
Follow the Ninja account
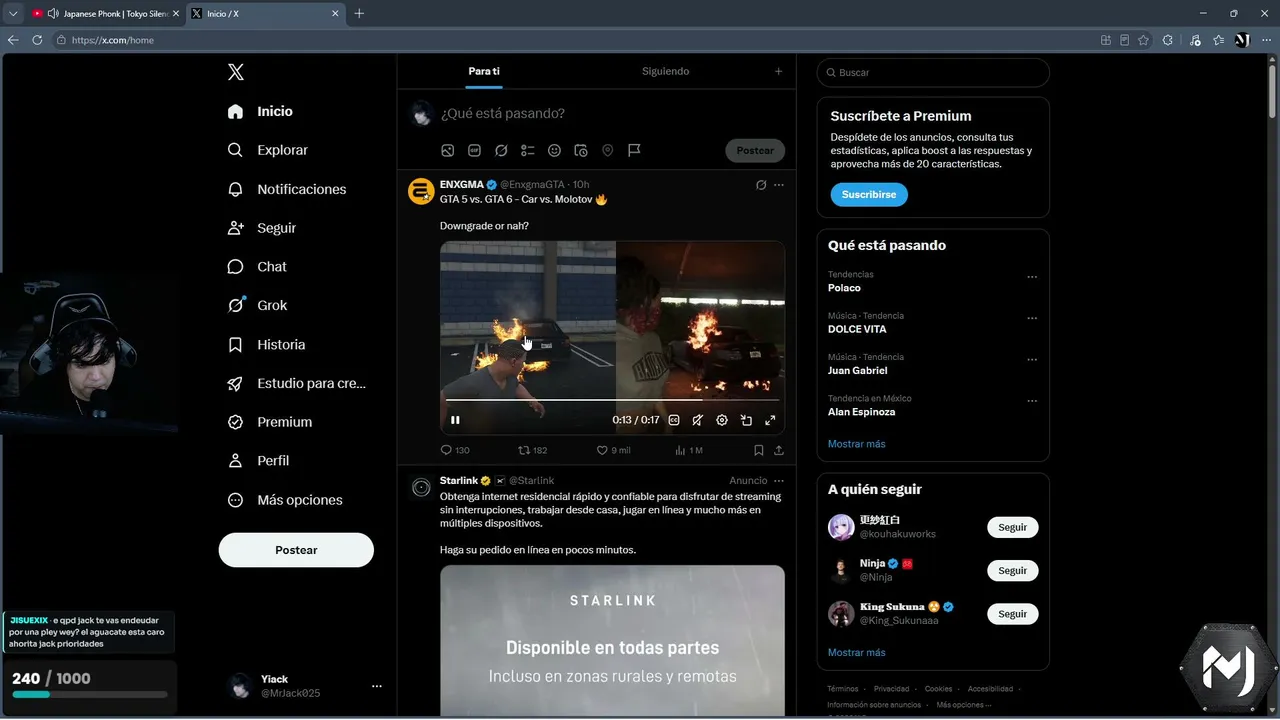click(1013, 570)
